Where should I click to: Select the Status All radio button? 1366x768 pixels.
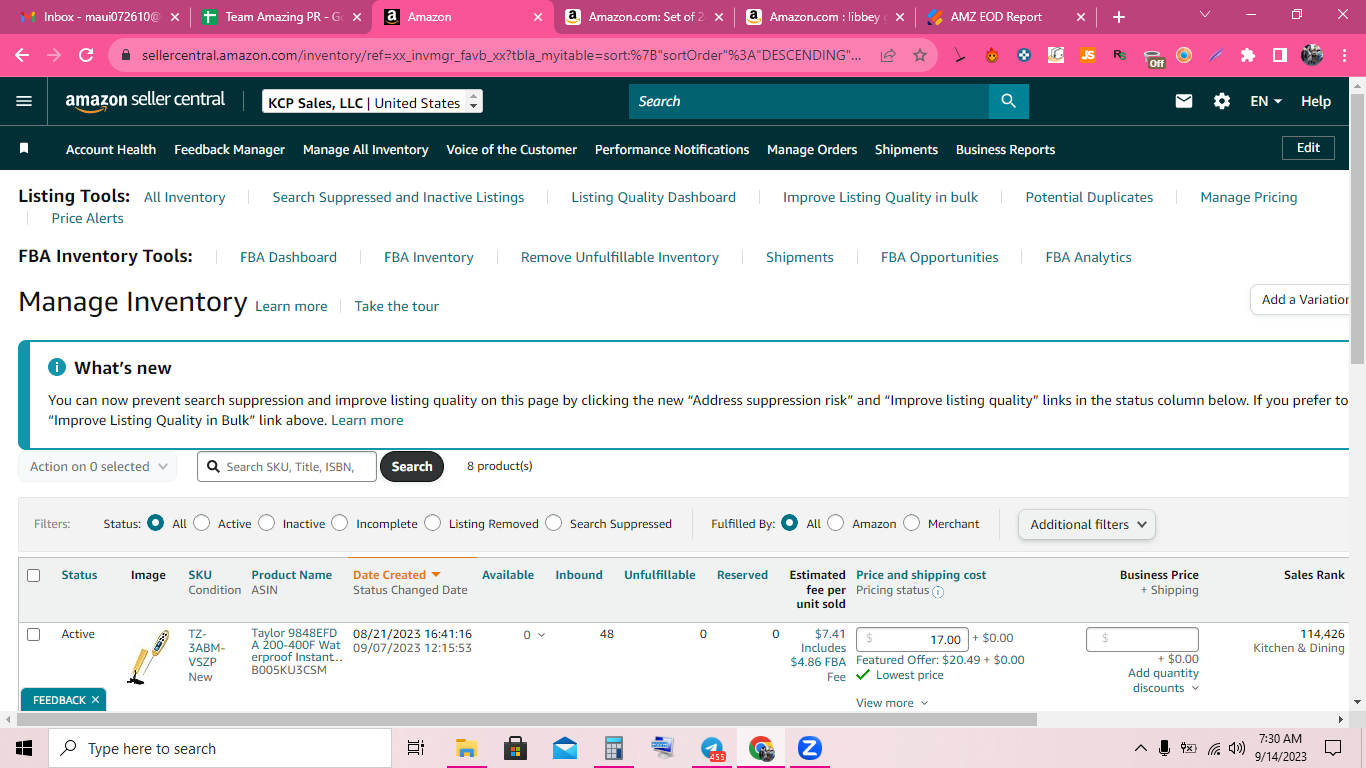[x=155, y=523]
